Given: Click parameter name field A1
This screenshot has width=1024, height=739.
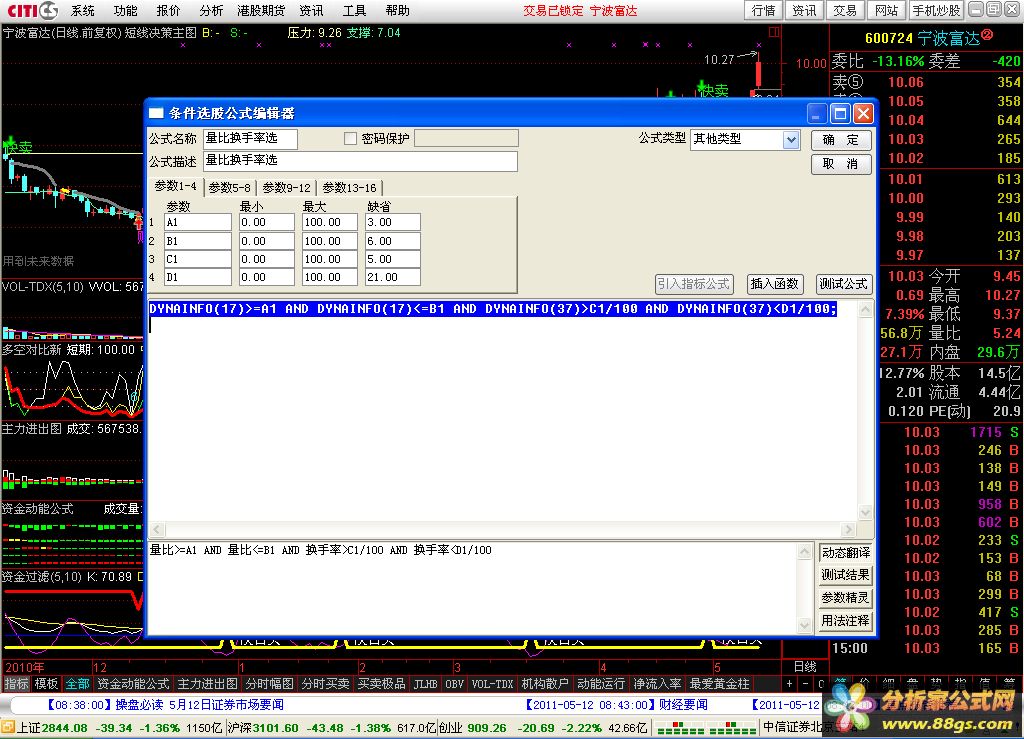Looking at the screenshot, I should [197, 223].
